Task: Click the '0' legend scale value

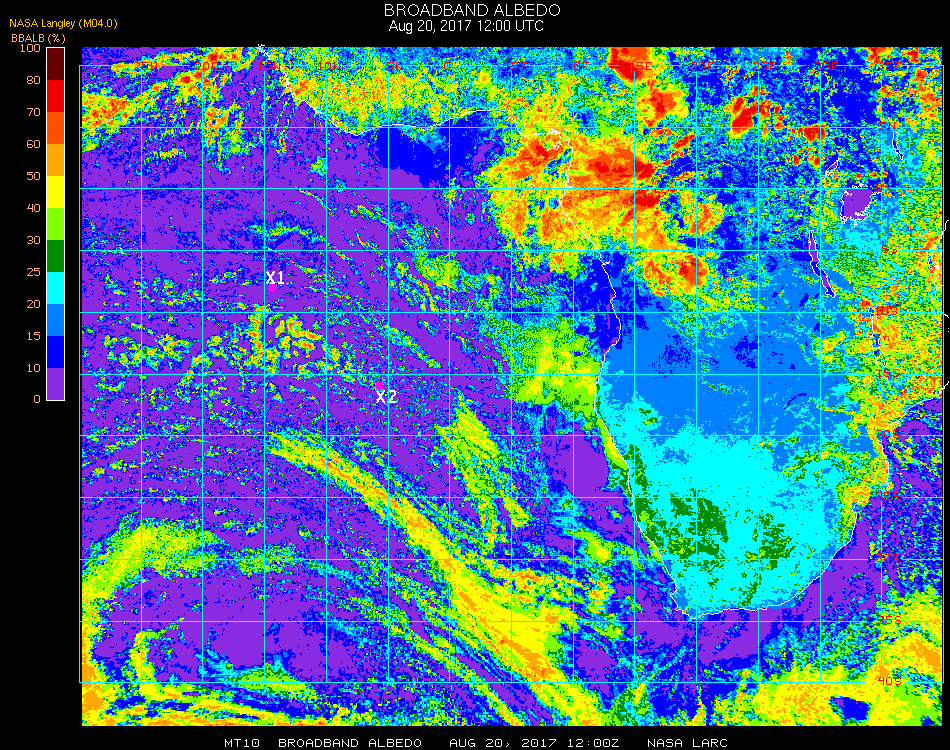Action: click(37, 399)
